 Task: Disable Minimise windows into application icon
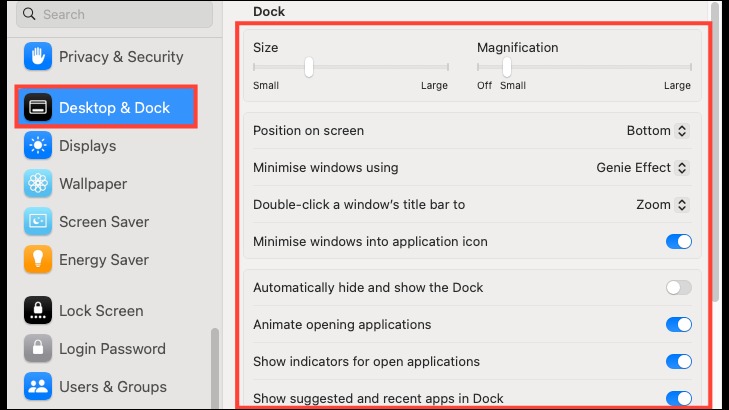click(x=678, y=242)
